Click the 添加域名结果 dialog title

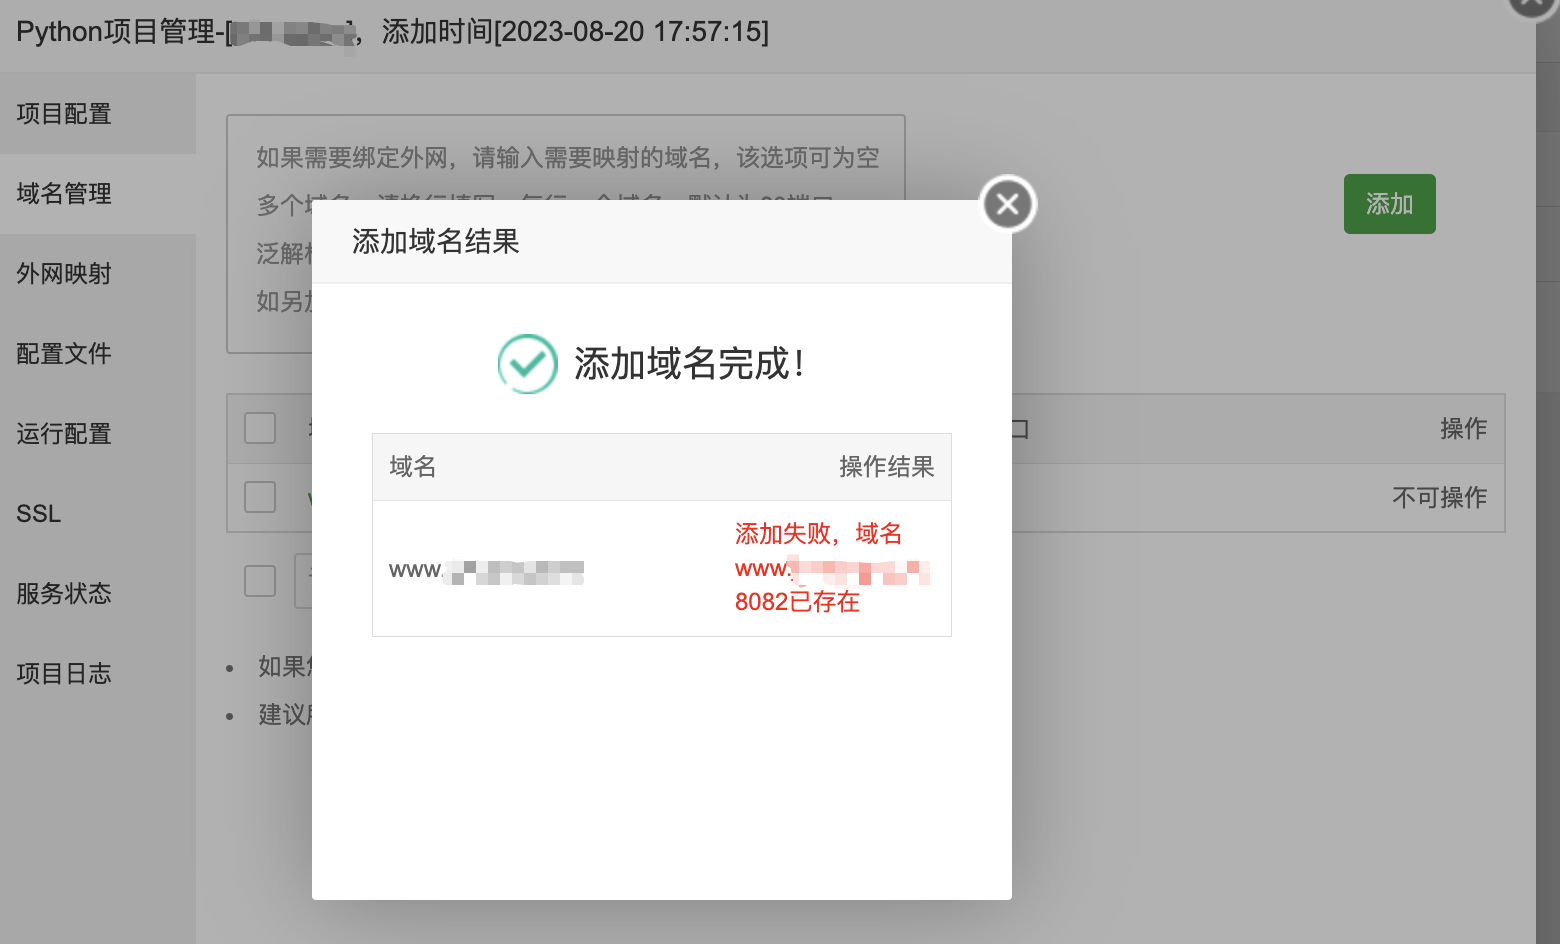pyautogui.click(x=436, y=242)
